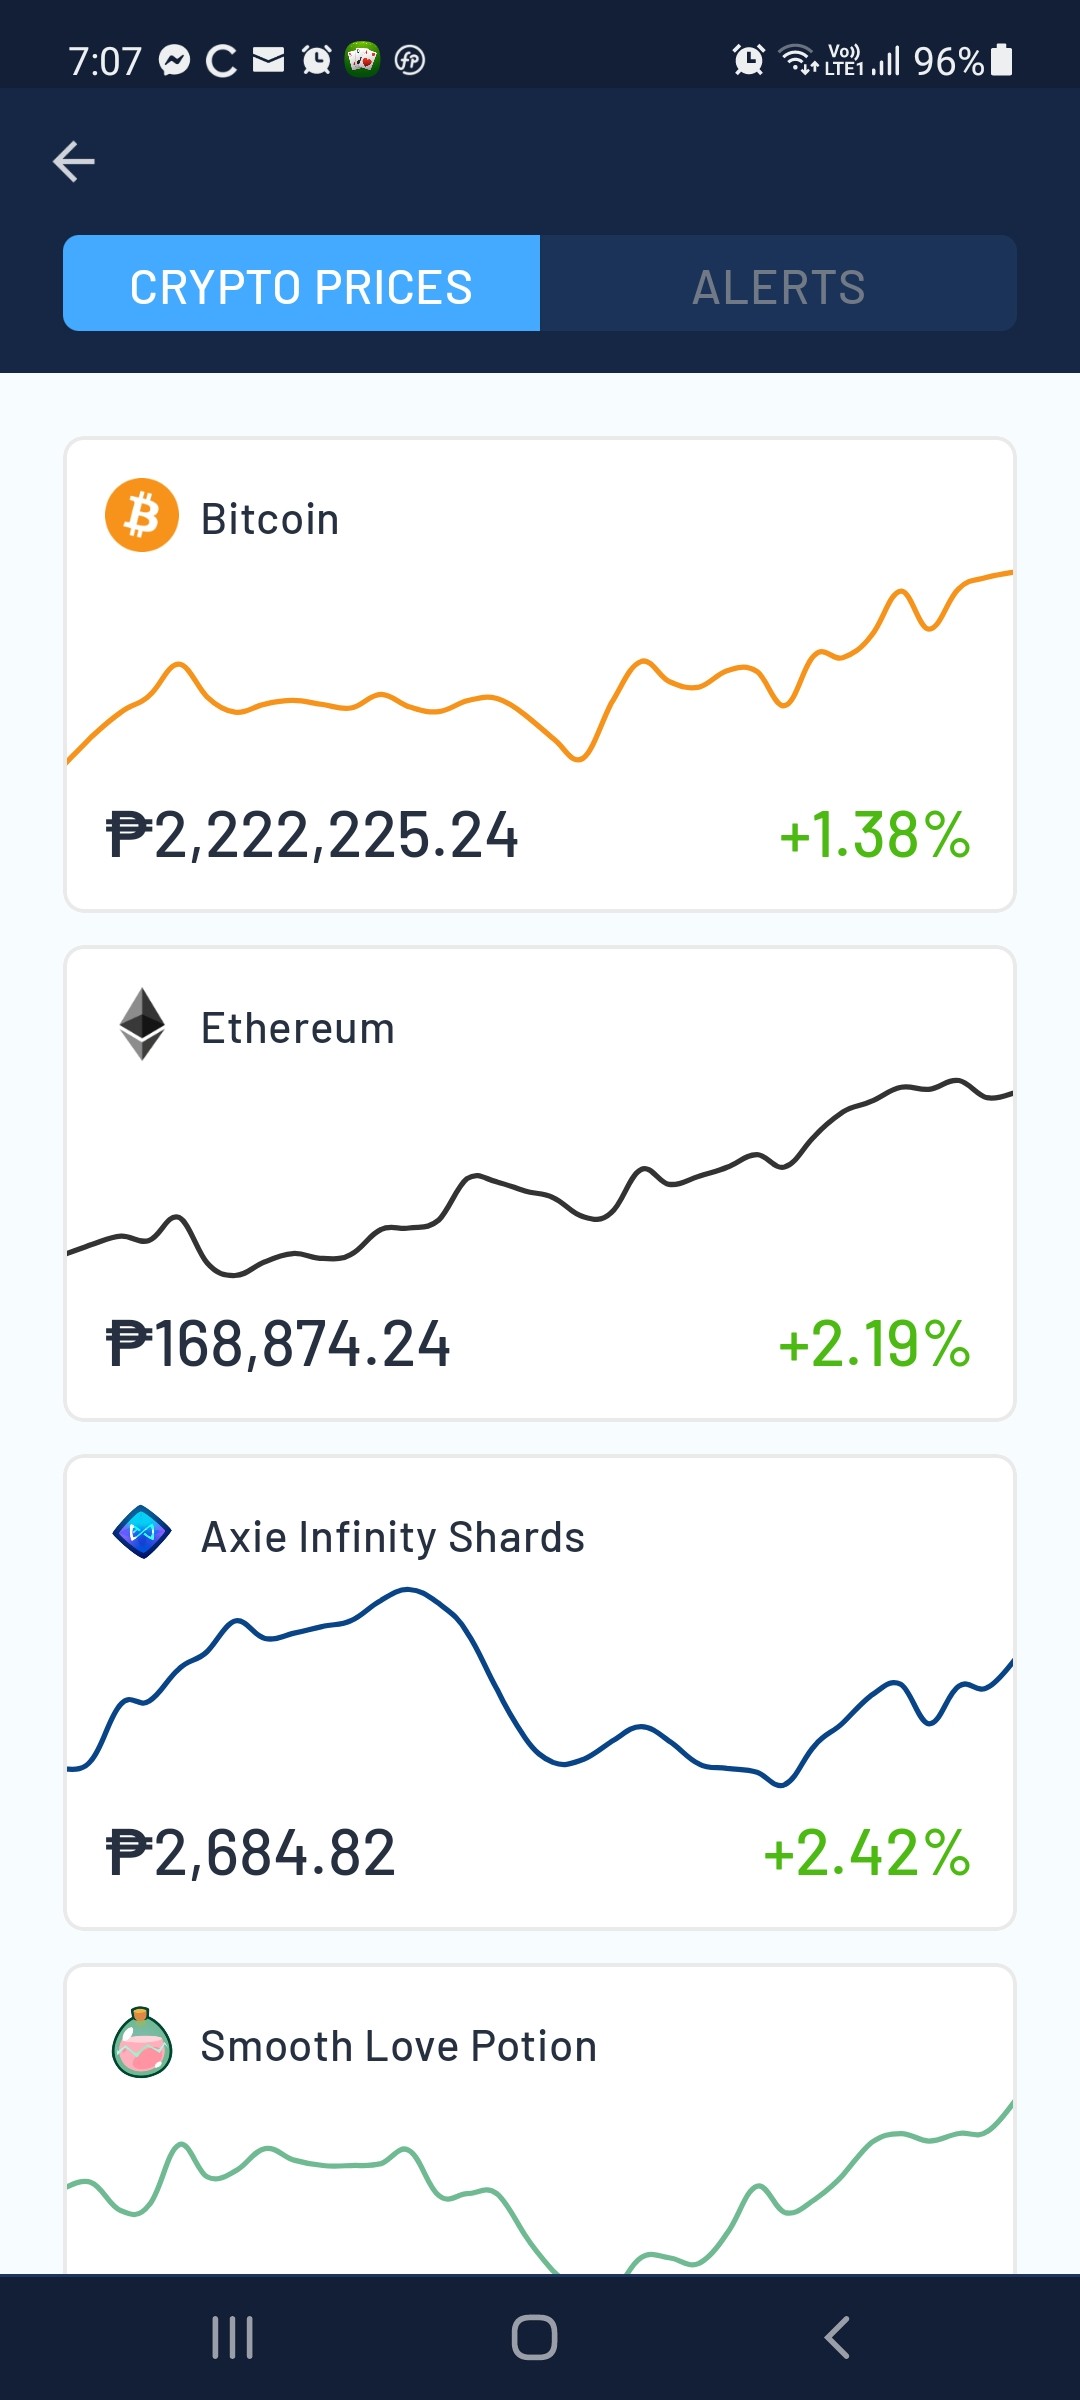Image resolution: width=1080 pixels, height=2400 pixels.
Task: Tap Ethereum +2.19% change value
Action: tap(875, 1344)
